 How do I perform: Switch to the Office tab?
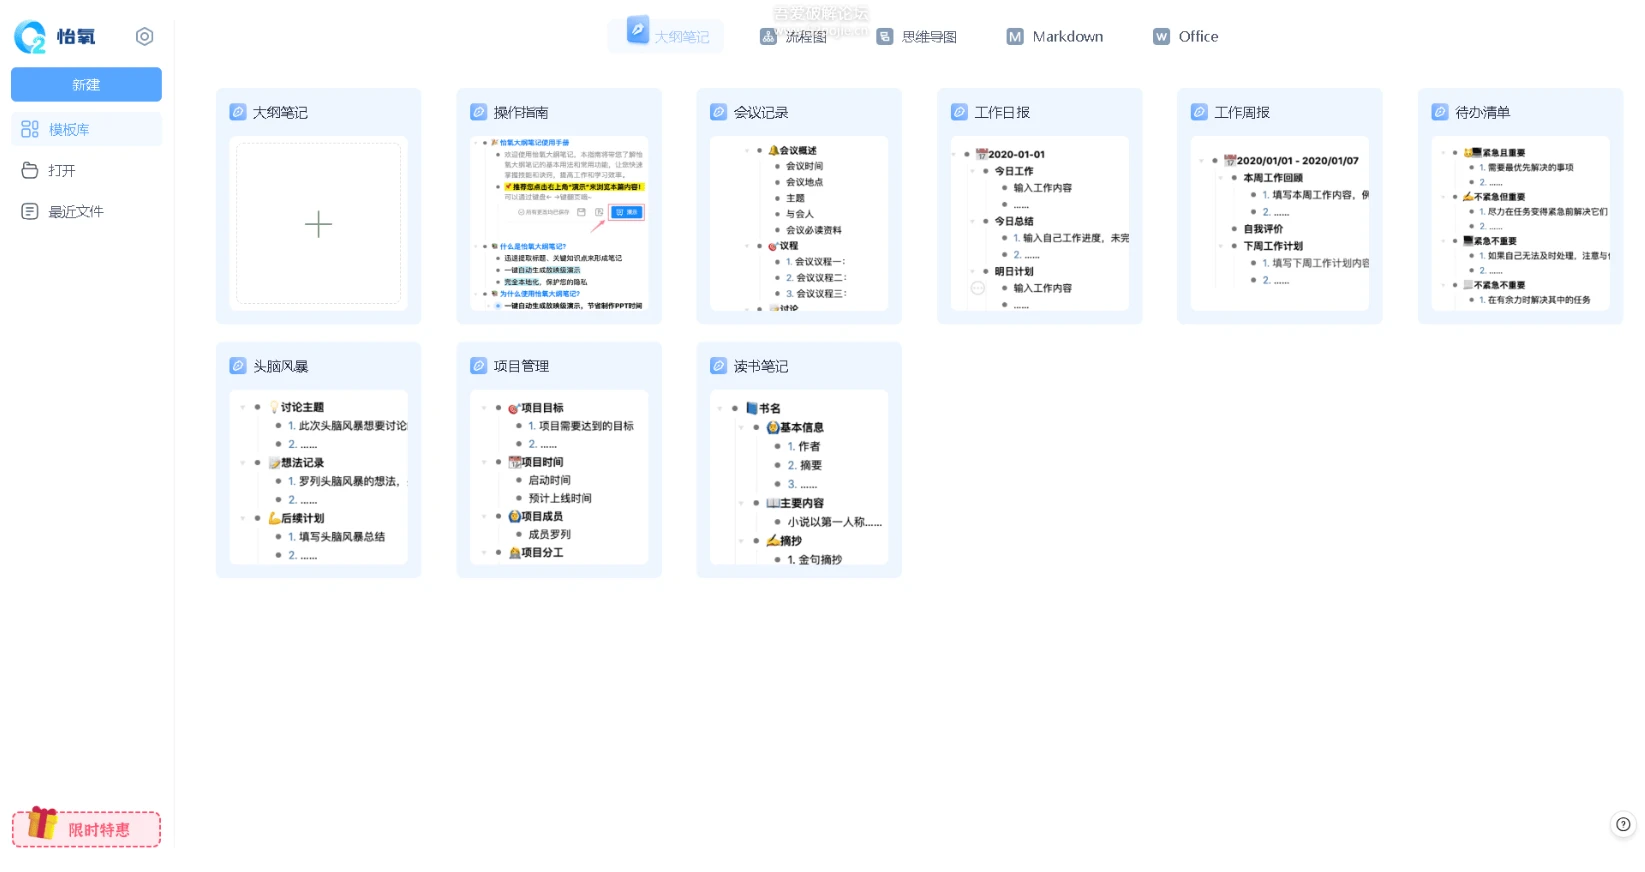[1186, 36]
